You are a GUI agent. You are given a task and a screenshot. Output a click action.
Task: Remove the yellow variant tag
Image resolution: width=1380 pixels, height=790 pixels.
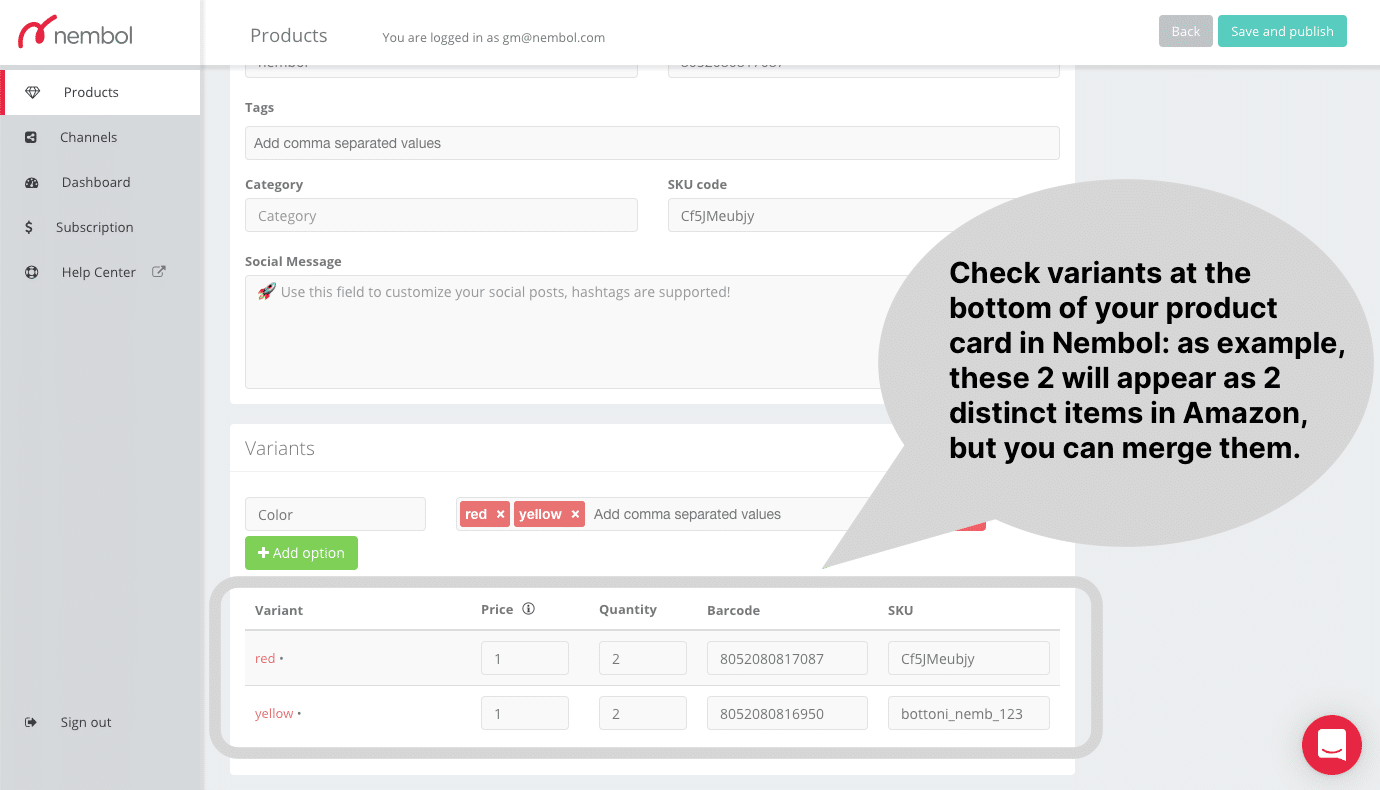click(x=575, y=513)
